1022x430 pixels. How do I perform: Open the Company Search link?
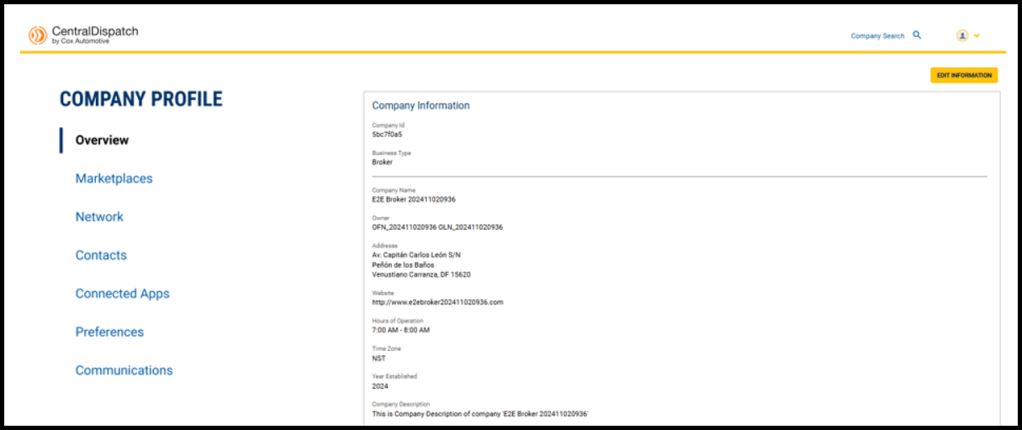point(877,36)
